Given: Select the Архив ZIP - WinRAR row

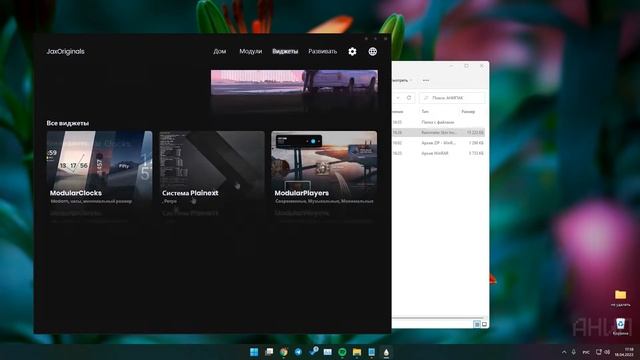Looking at the screenshot, I should pos(438,143).
